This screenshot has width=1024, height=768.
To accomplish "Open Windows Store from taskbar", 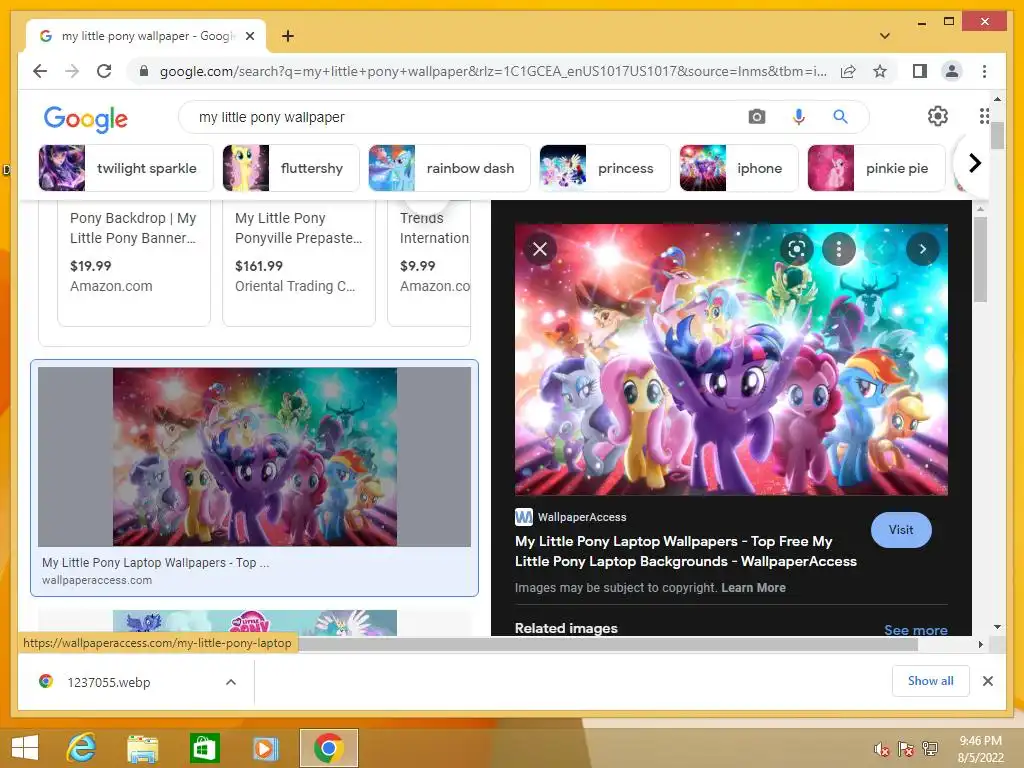I will pos(204,748).
